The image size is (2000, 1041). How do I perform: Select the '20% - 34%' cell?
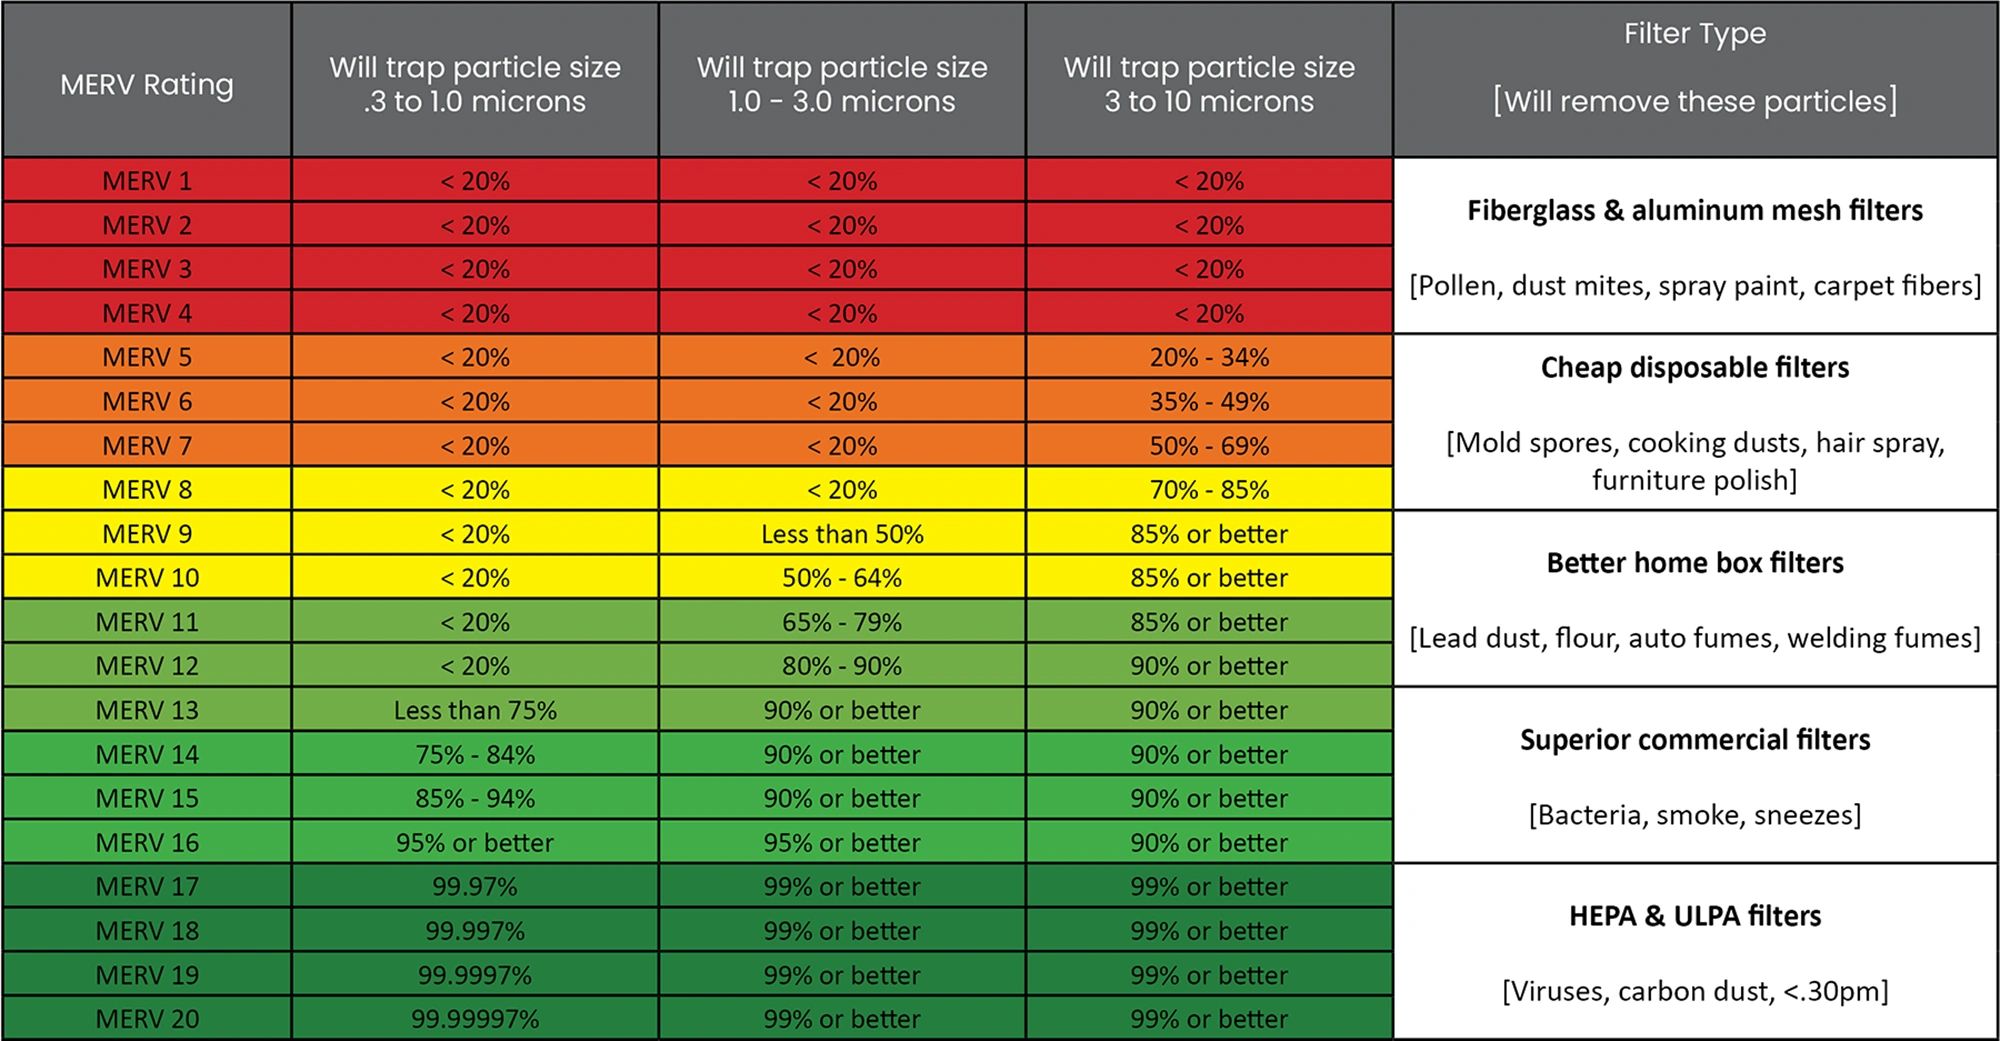point(1209,357)
